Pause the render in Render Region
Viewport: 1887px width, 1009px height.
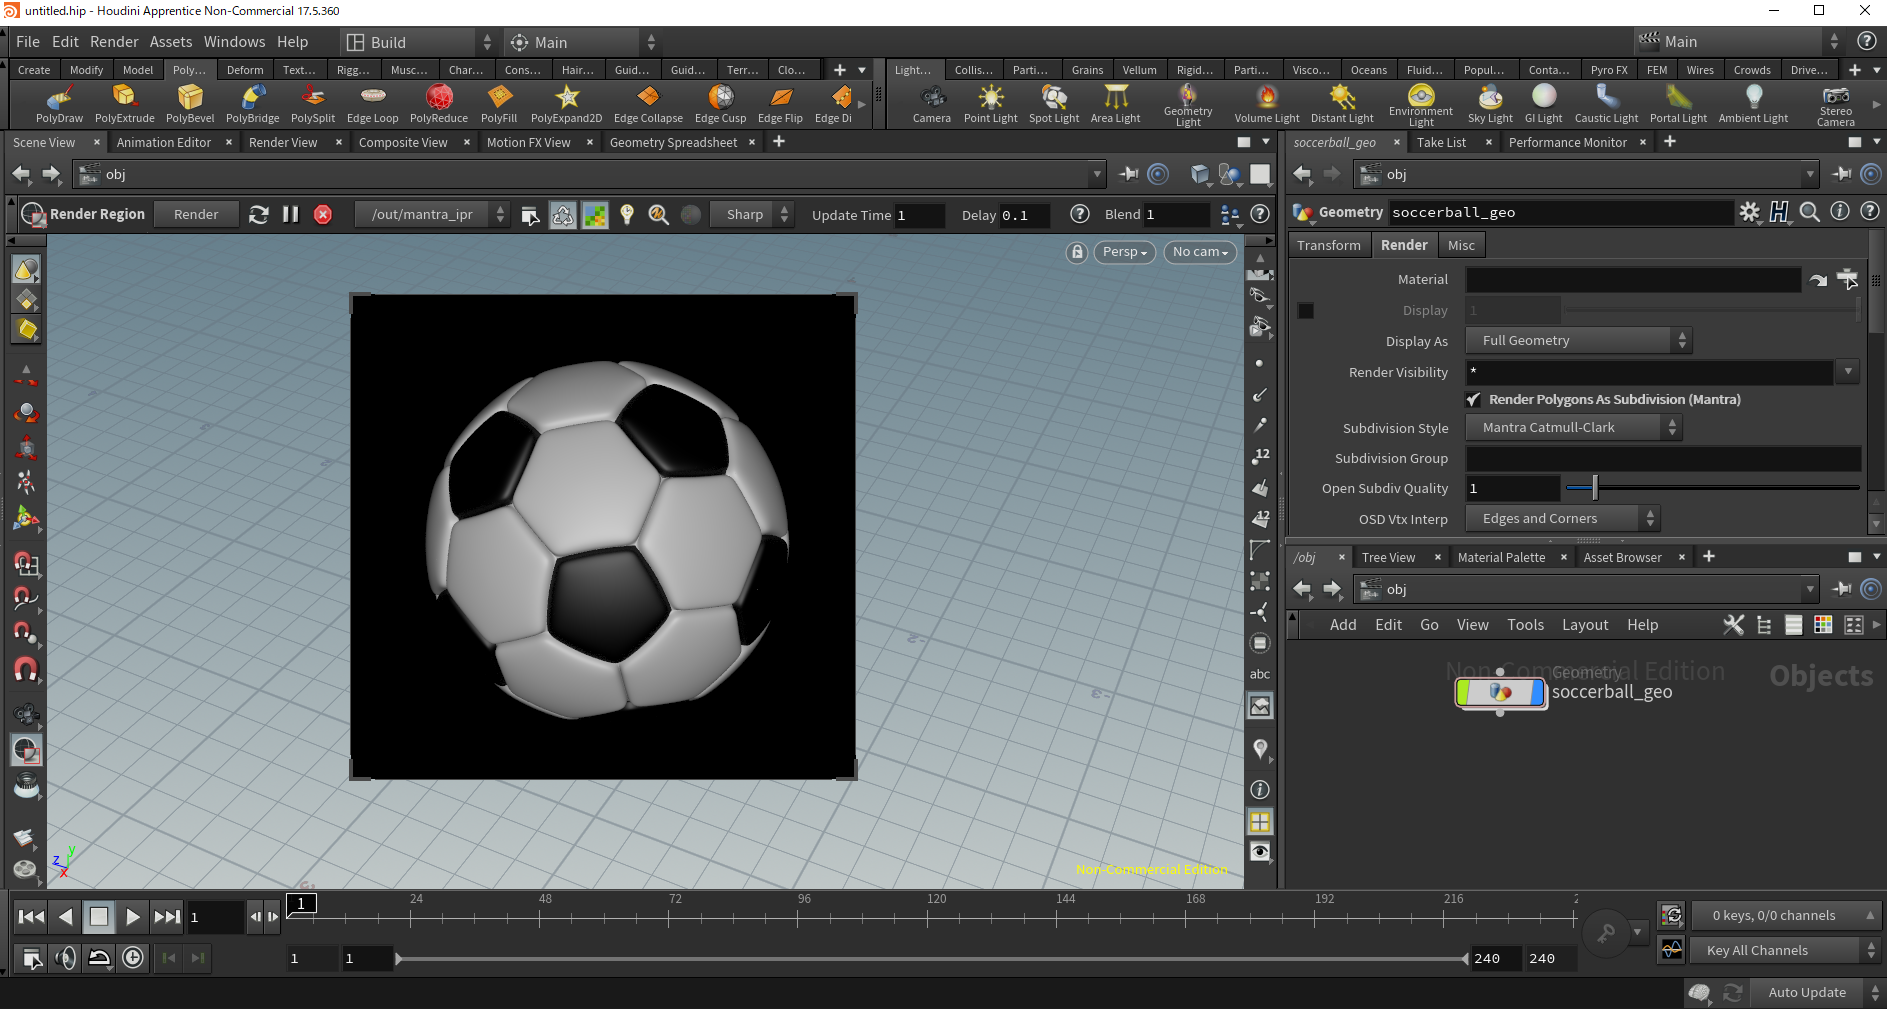[x=291, y=214]
